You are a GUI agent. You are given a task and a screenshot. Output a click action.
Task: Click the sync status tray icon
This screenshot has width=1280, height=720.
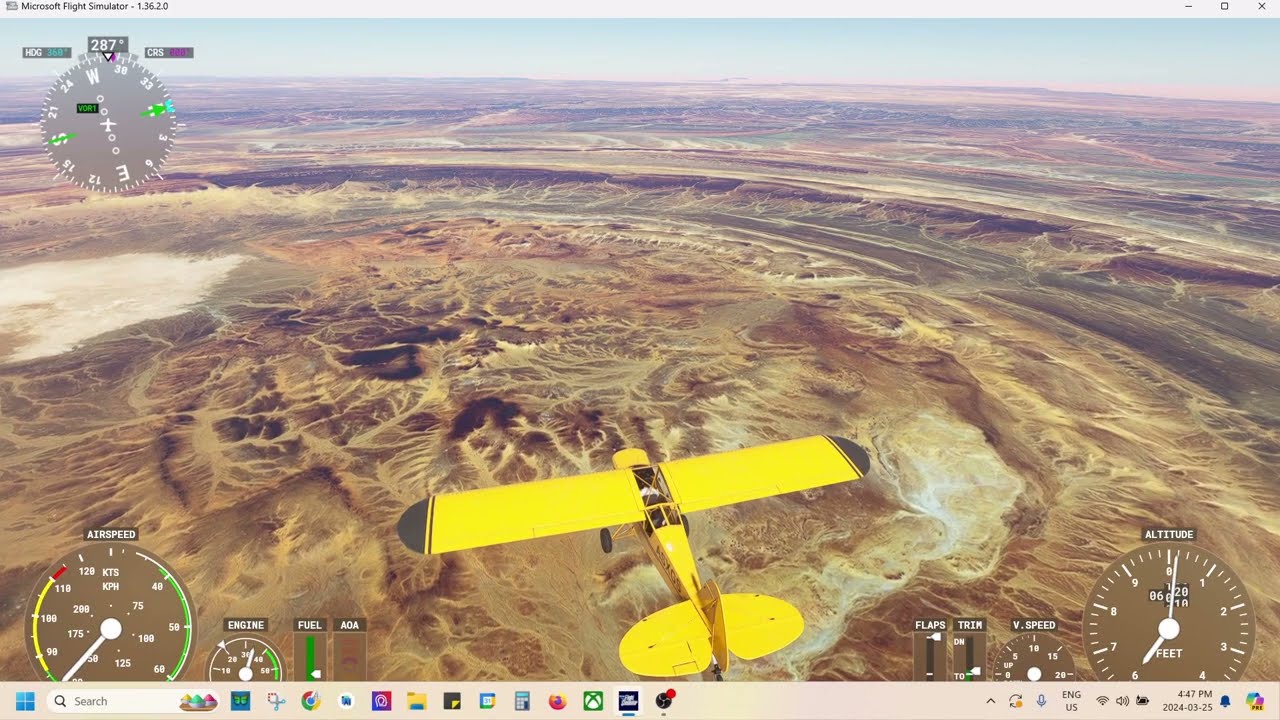tap(1016, 701)
